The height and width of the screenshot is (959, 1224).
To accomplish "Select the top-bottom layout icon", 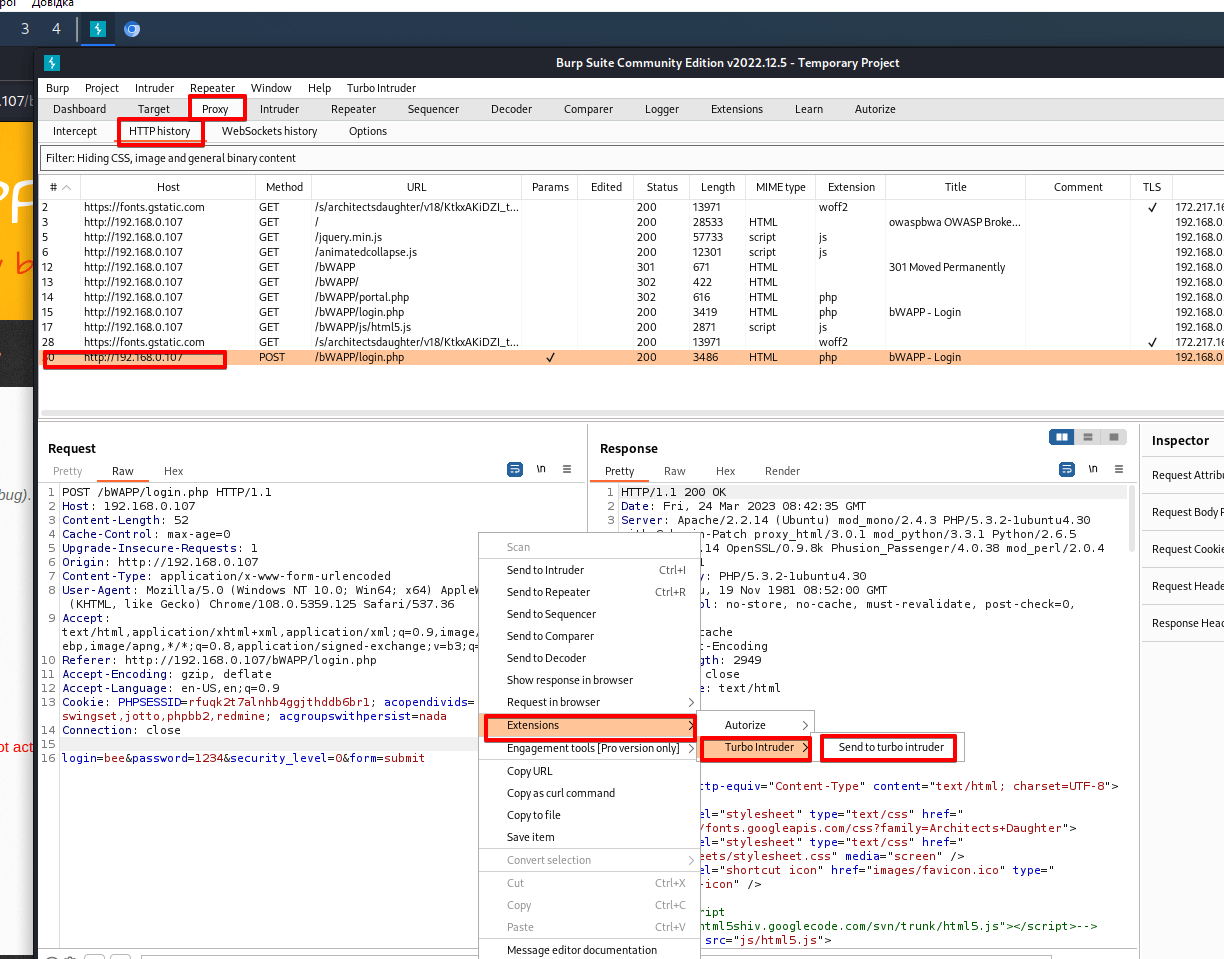I will click(1087, 437).
